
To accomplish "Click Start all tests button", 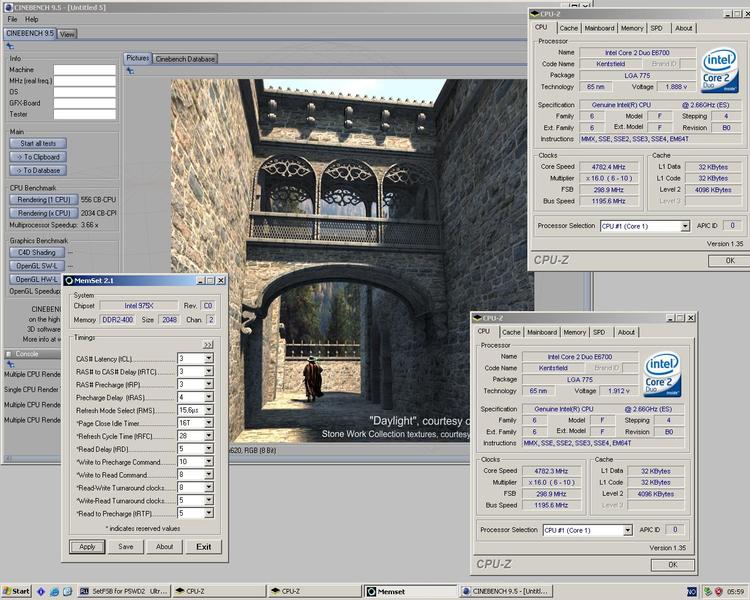I will [38, 143].
